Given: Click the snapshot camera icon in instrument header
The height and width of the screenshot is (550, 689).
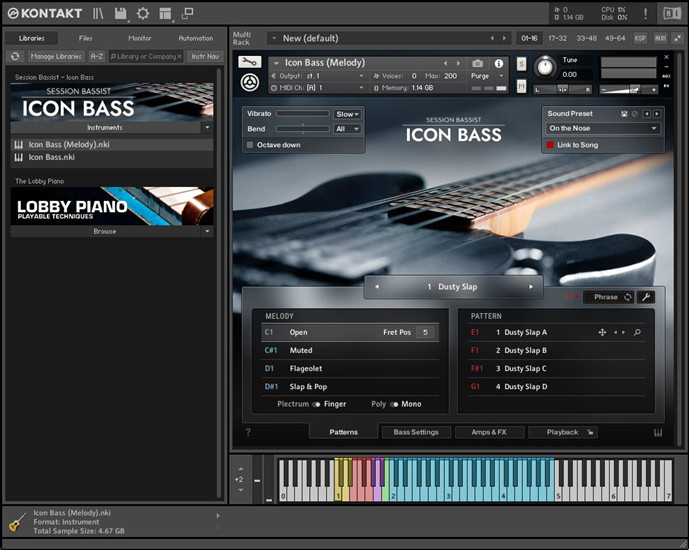Looking at the screenshot, I should point(477,63).
